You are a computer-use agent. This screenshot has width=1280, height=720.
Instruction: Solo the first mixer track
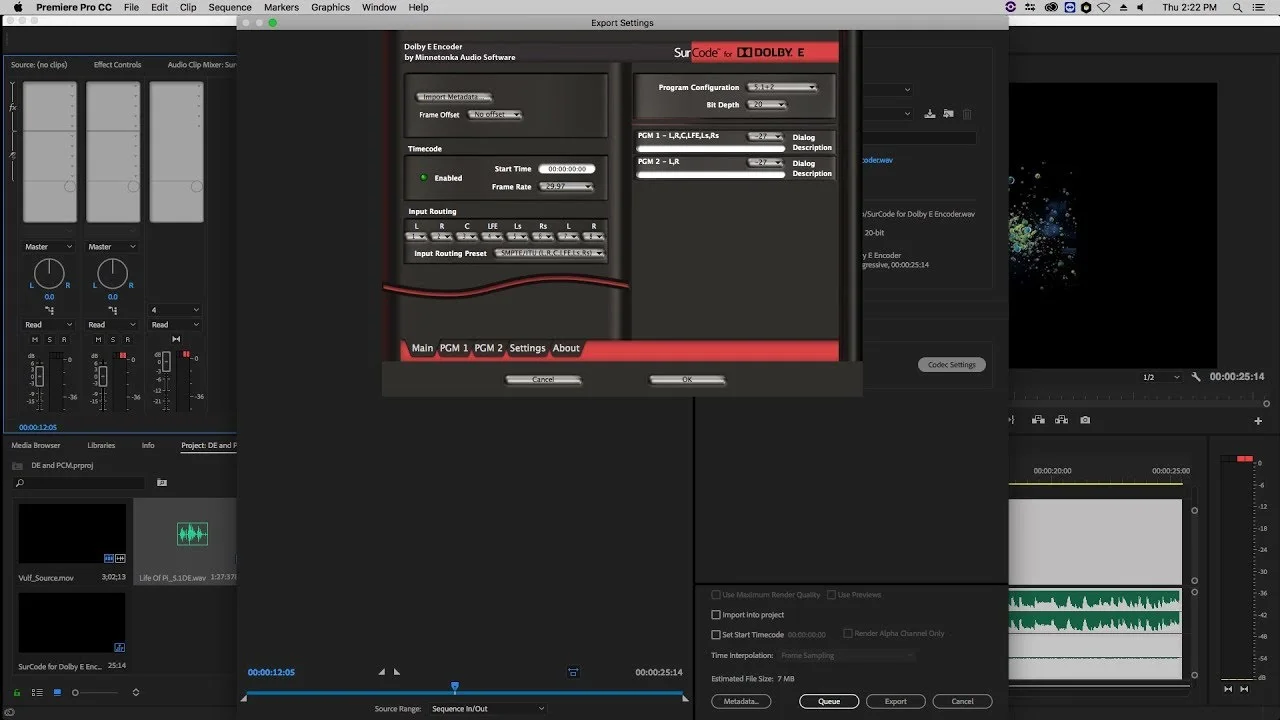[49, 340]
